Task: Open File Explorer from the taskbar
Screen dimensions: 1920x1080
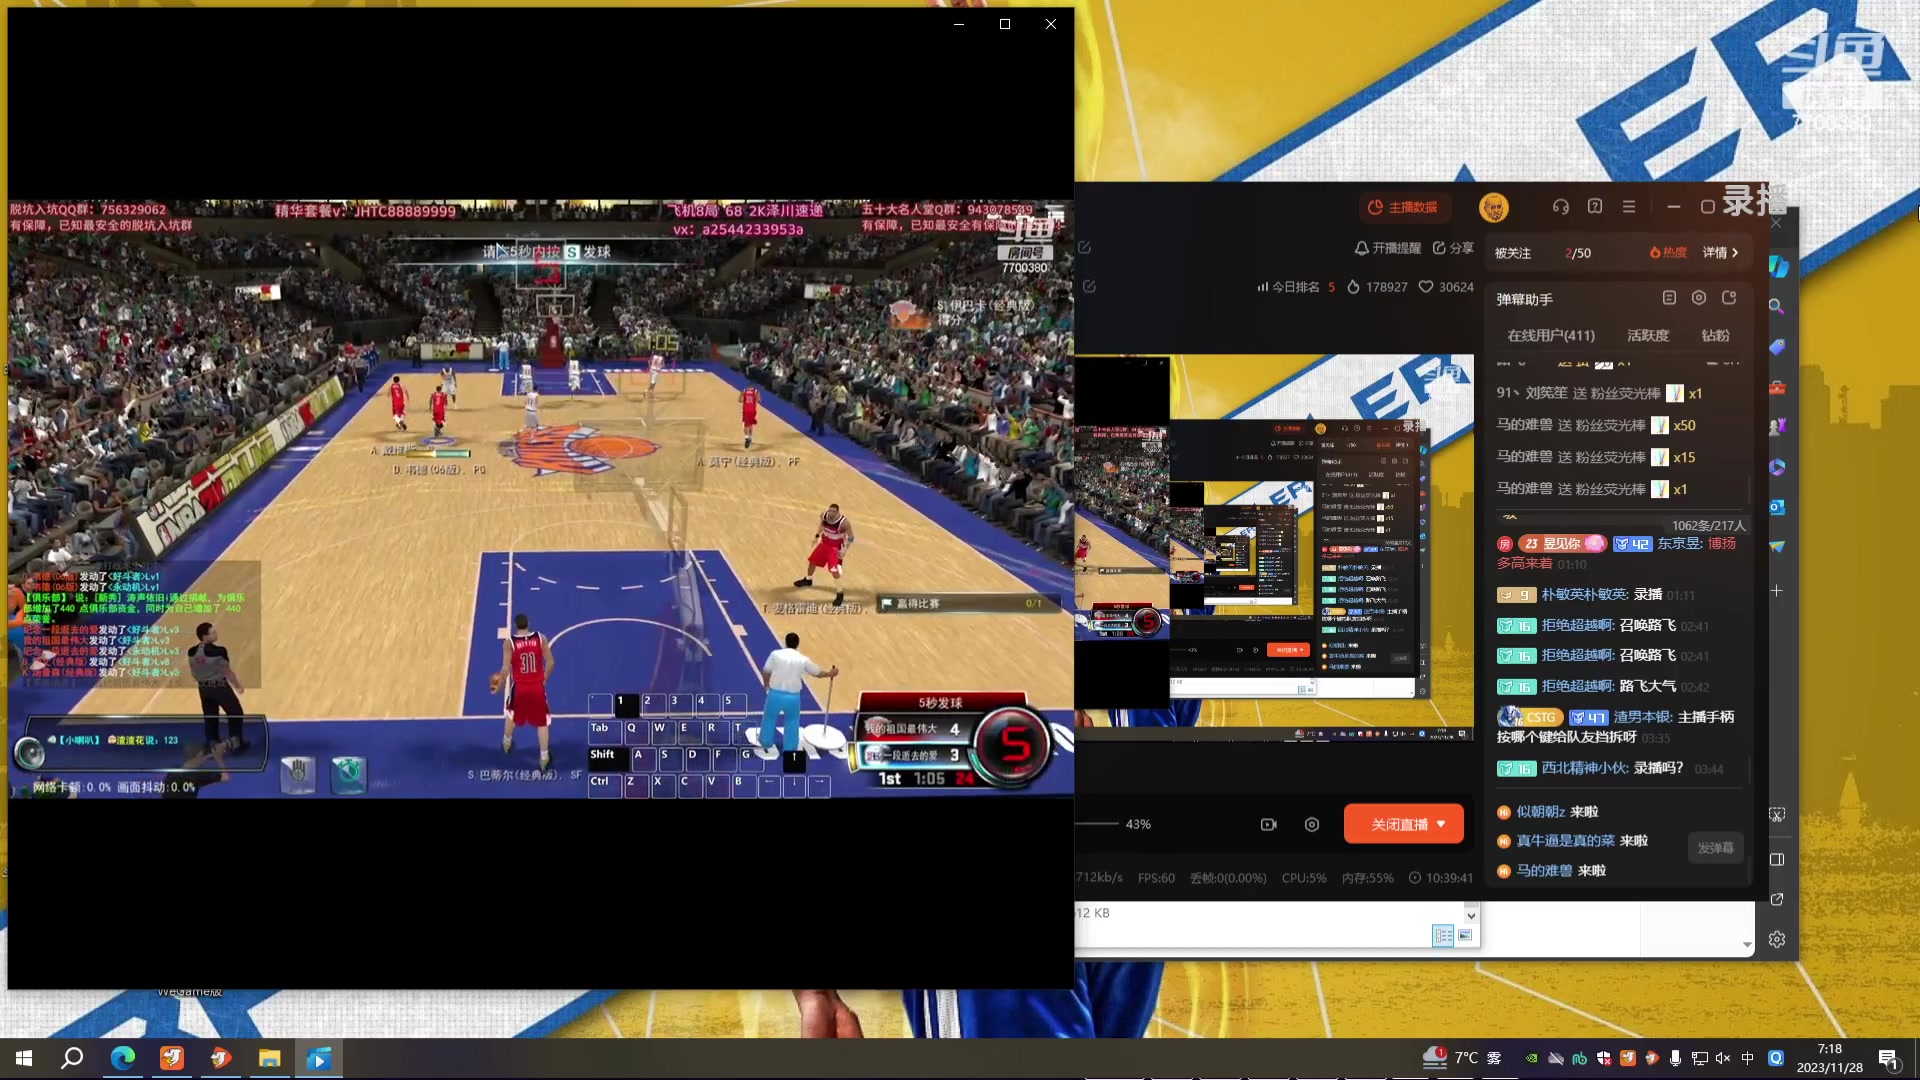Action: [x=269, y=1058]
